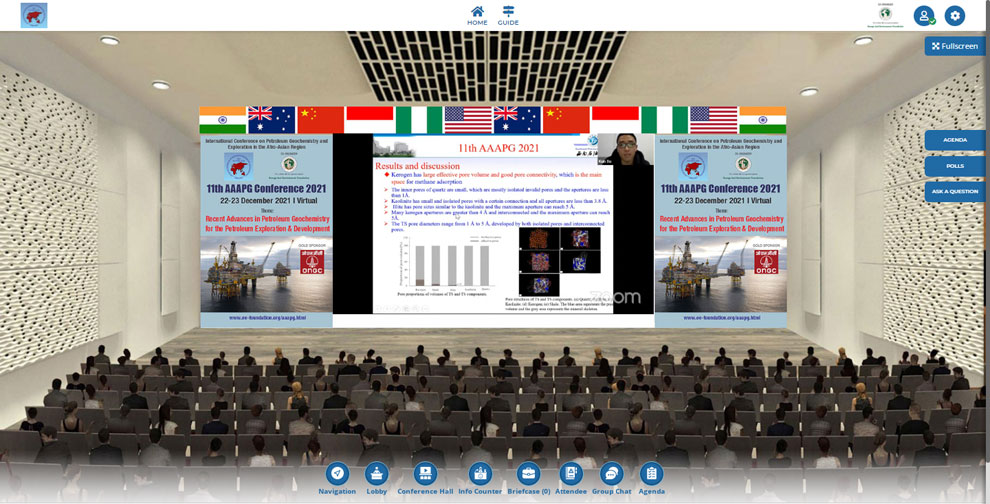Click the pore structure image grid on the slide
The height and width of the screenshot is (504, 990).
tap(559, 261)
